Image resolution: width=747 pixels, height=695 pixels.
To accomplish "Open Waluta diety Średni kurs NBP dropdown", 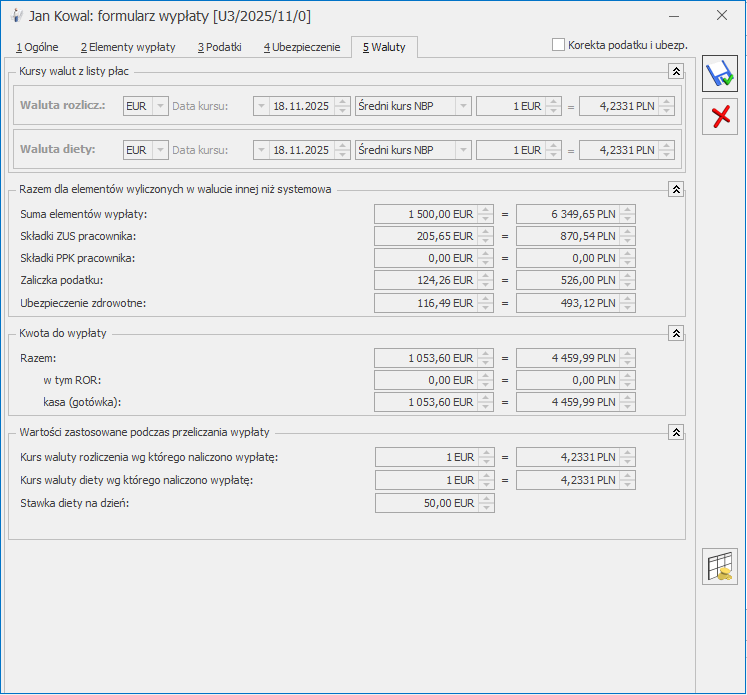I will pyautogui.click(x=463, y=150).
